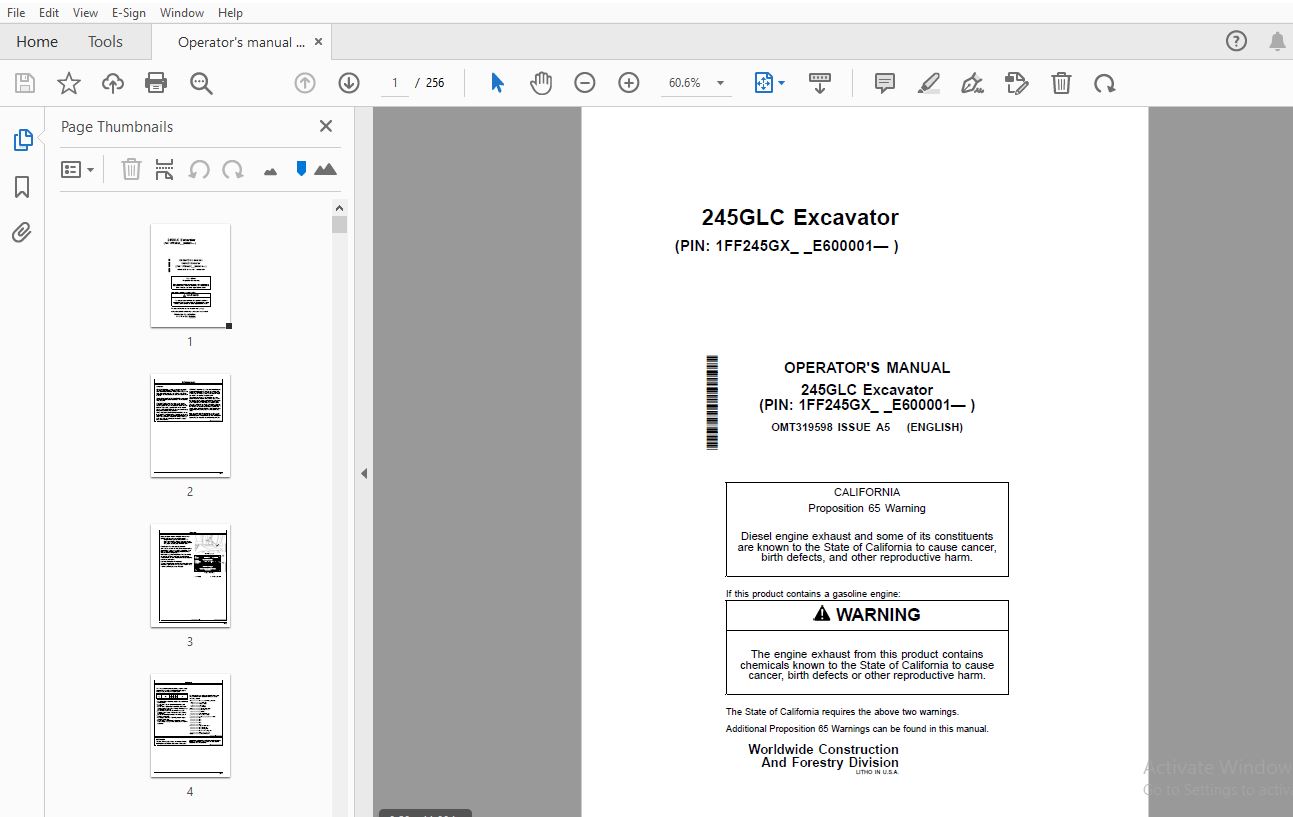Rotate thumbnail counterclockwise

point(199,169)
